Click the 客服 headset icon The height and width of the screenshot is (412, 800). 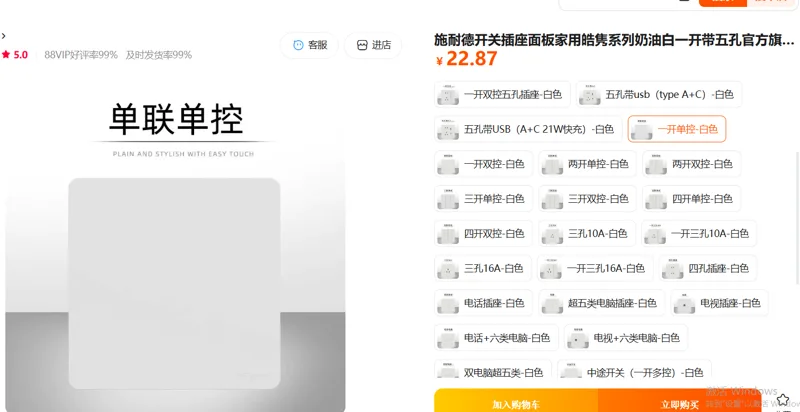pos(298,45)
